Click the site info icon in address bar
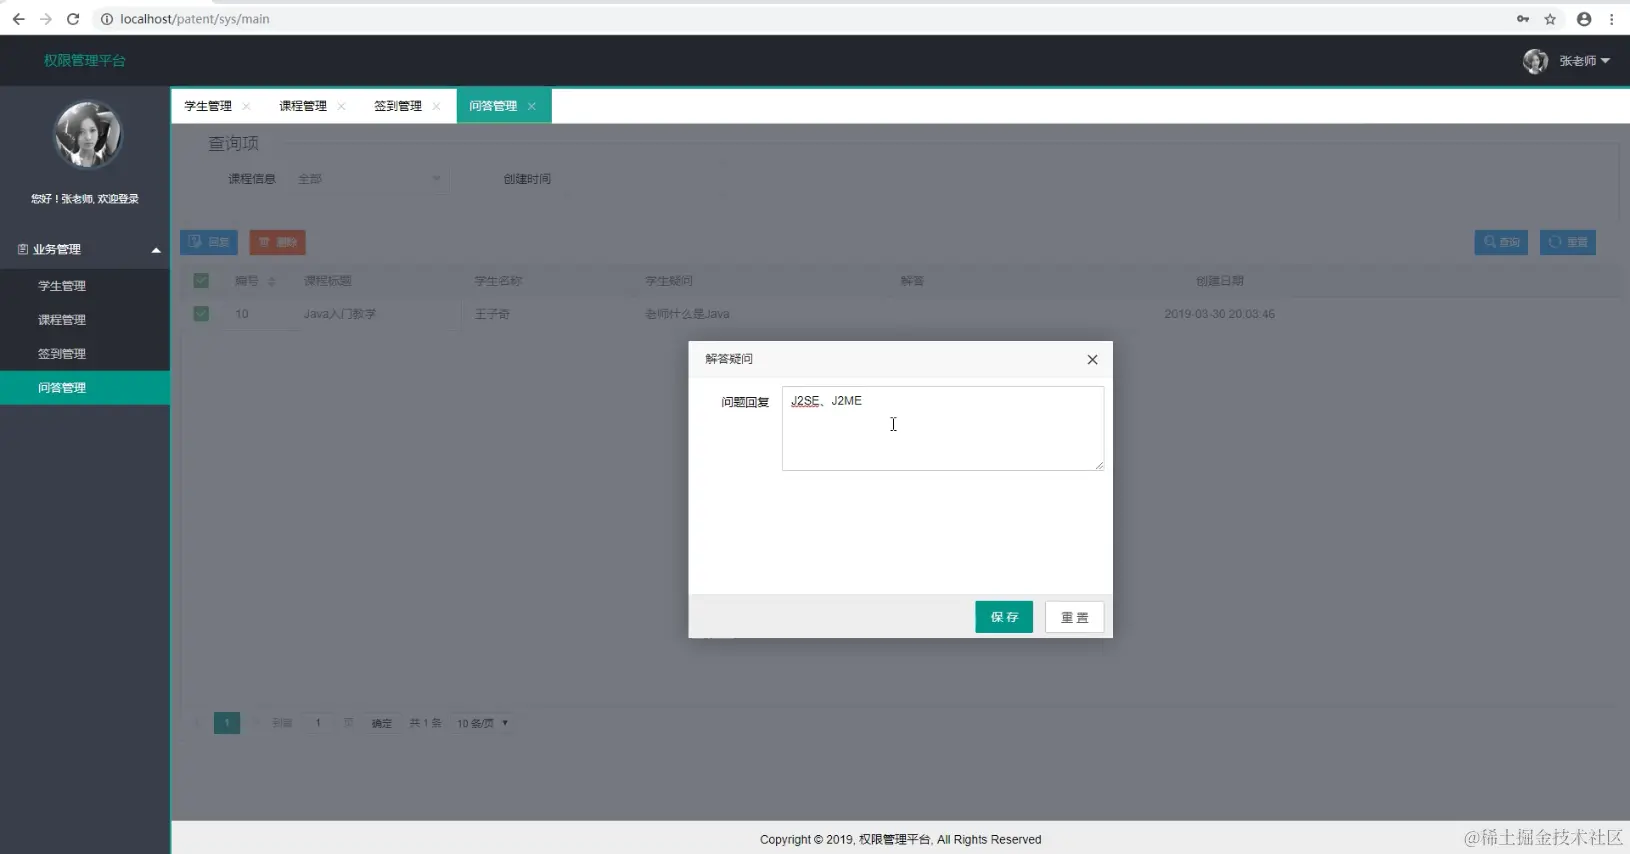This screenshot has height=854, width=1630. click(107, 19)
